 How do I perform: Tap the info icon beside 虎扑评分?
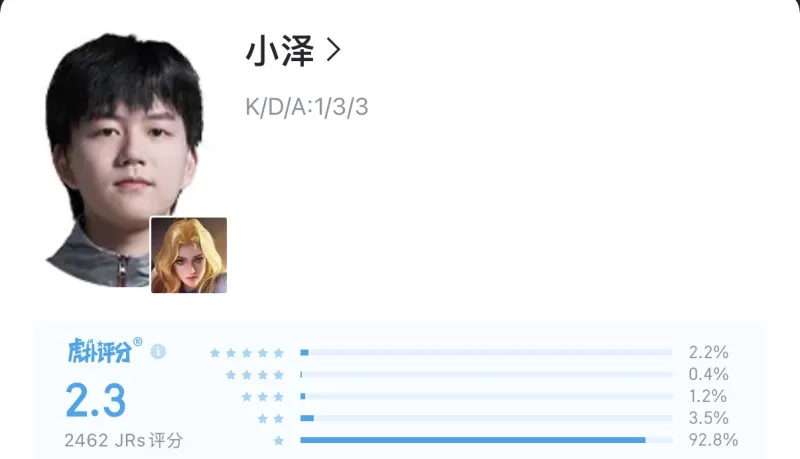coord(158,351)
